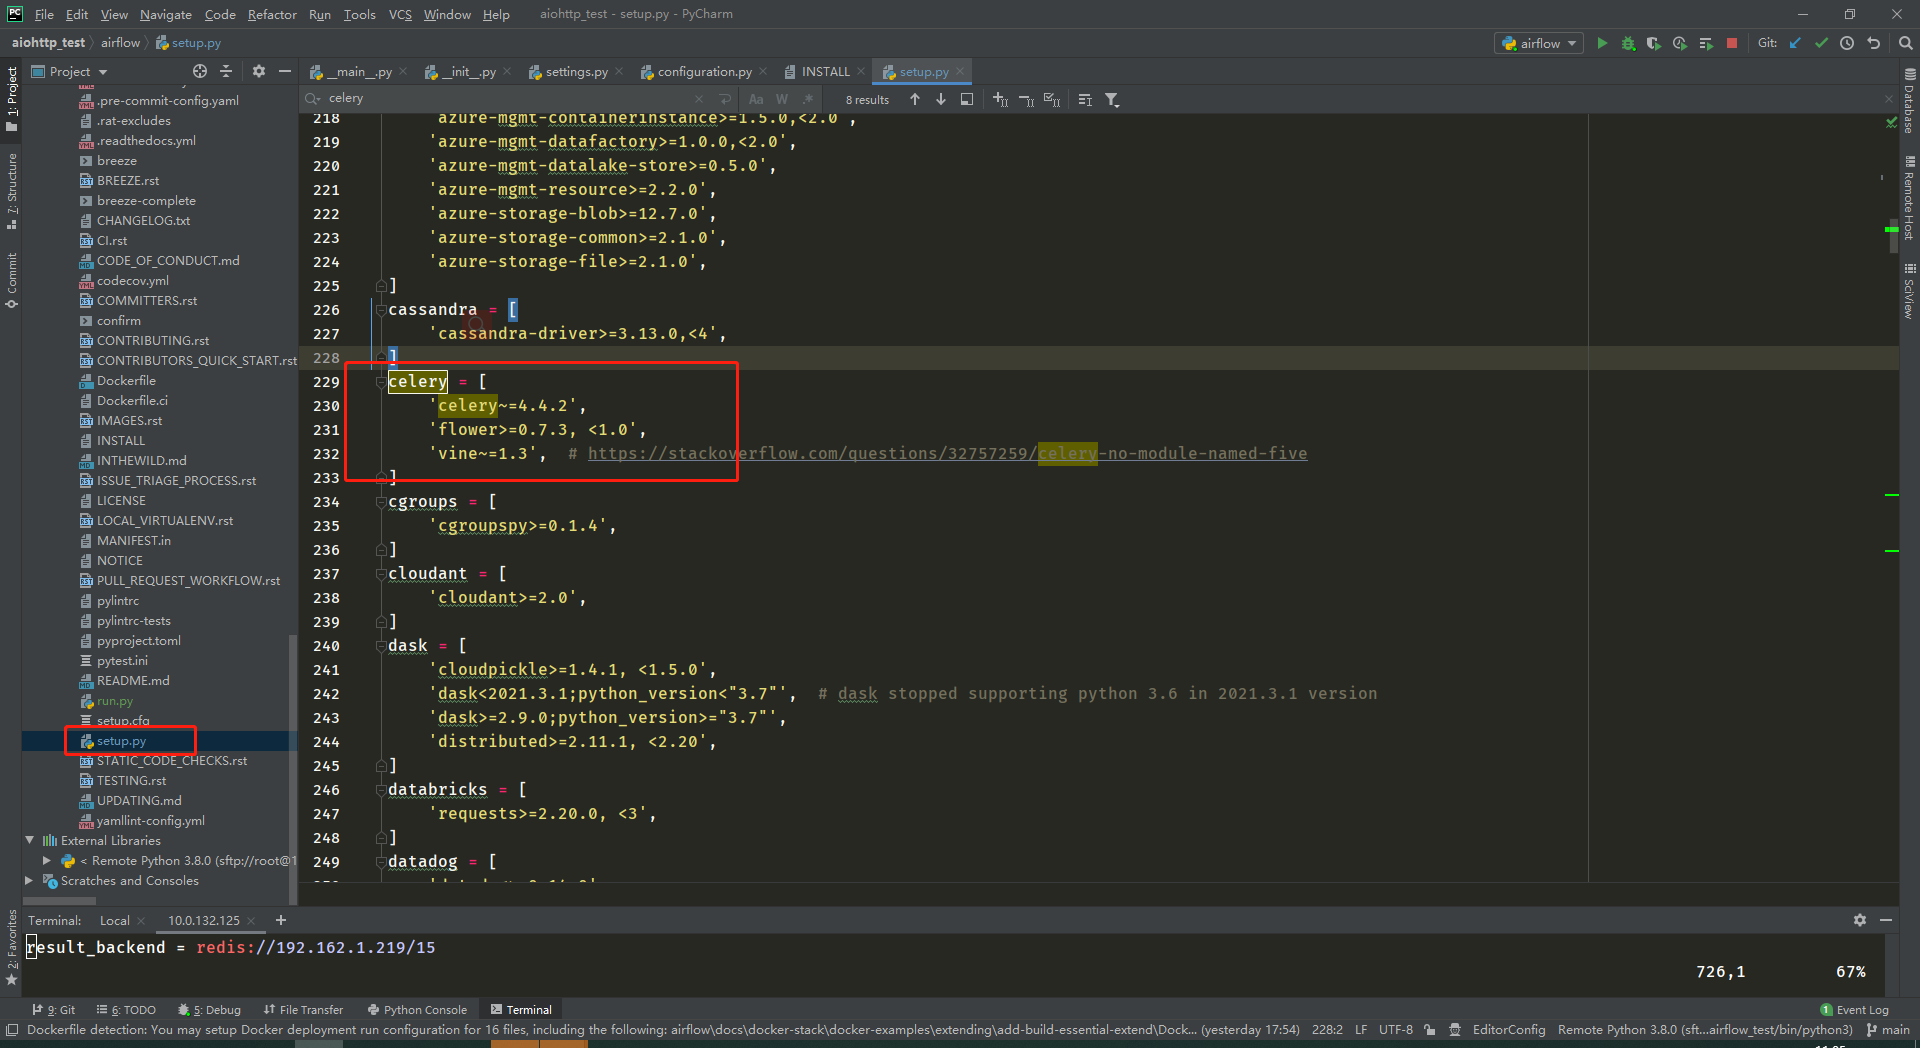This screenshot has height=1048, width=1920.
Task: Commit changes with green checkmark
Action: [x=1821, y=43]
